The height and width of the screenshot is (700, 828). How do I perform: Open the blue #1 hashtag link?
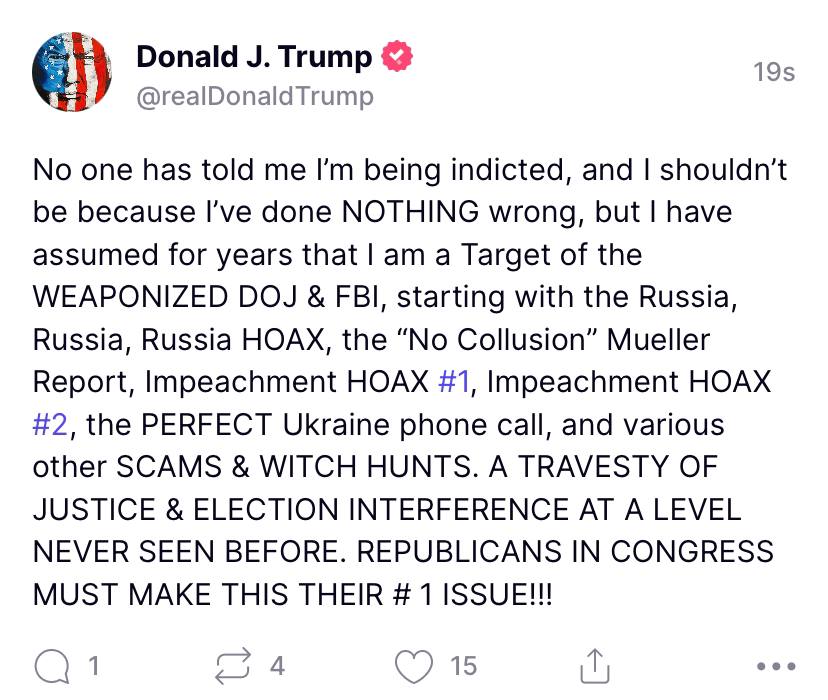(456, 381)
